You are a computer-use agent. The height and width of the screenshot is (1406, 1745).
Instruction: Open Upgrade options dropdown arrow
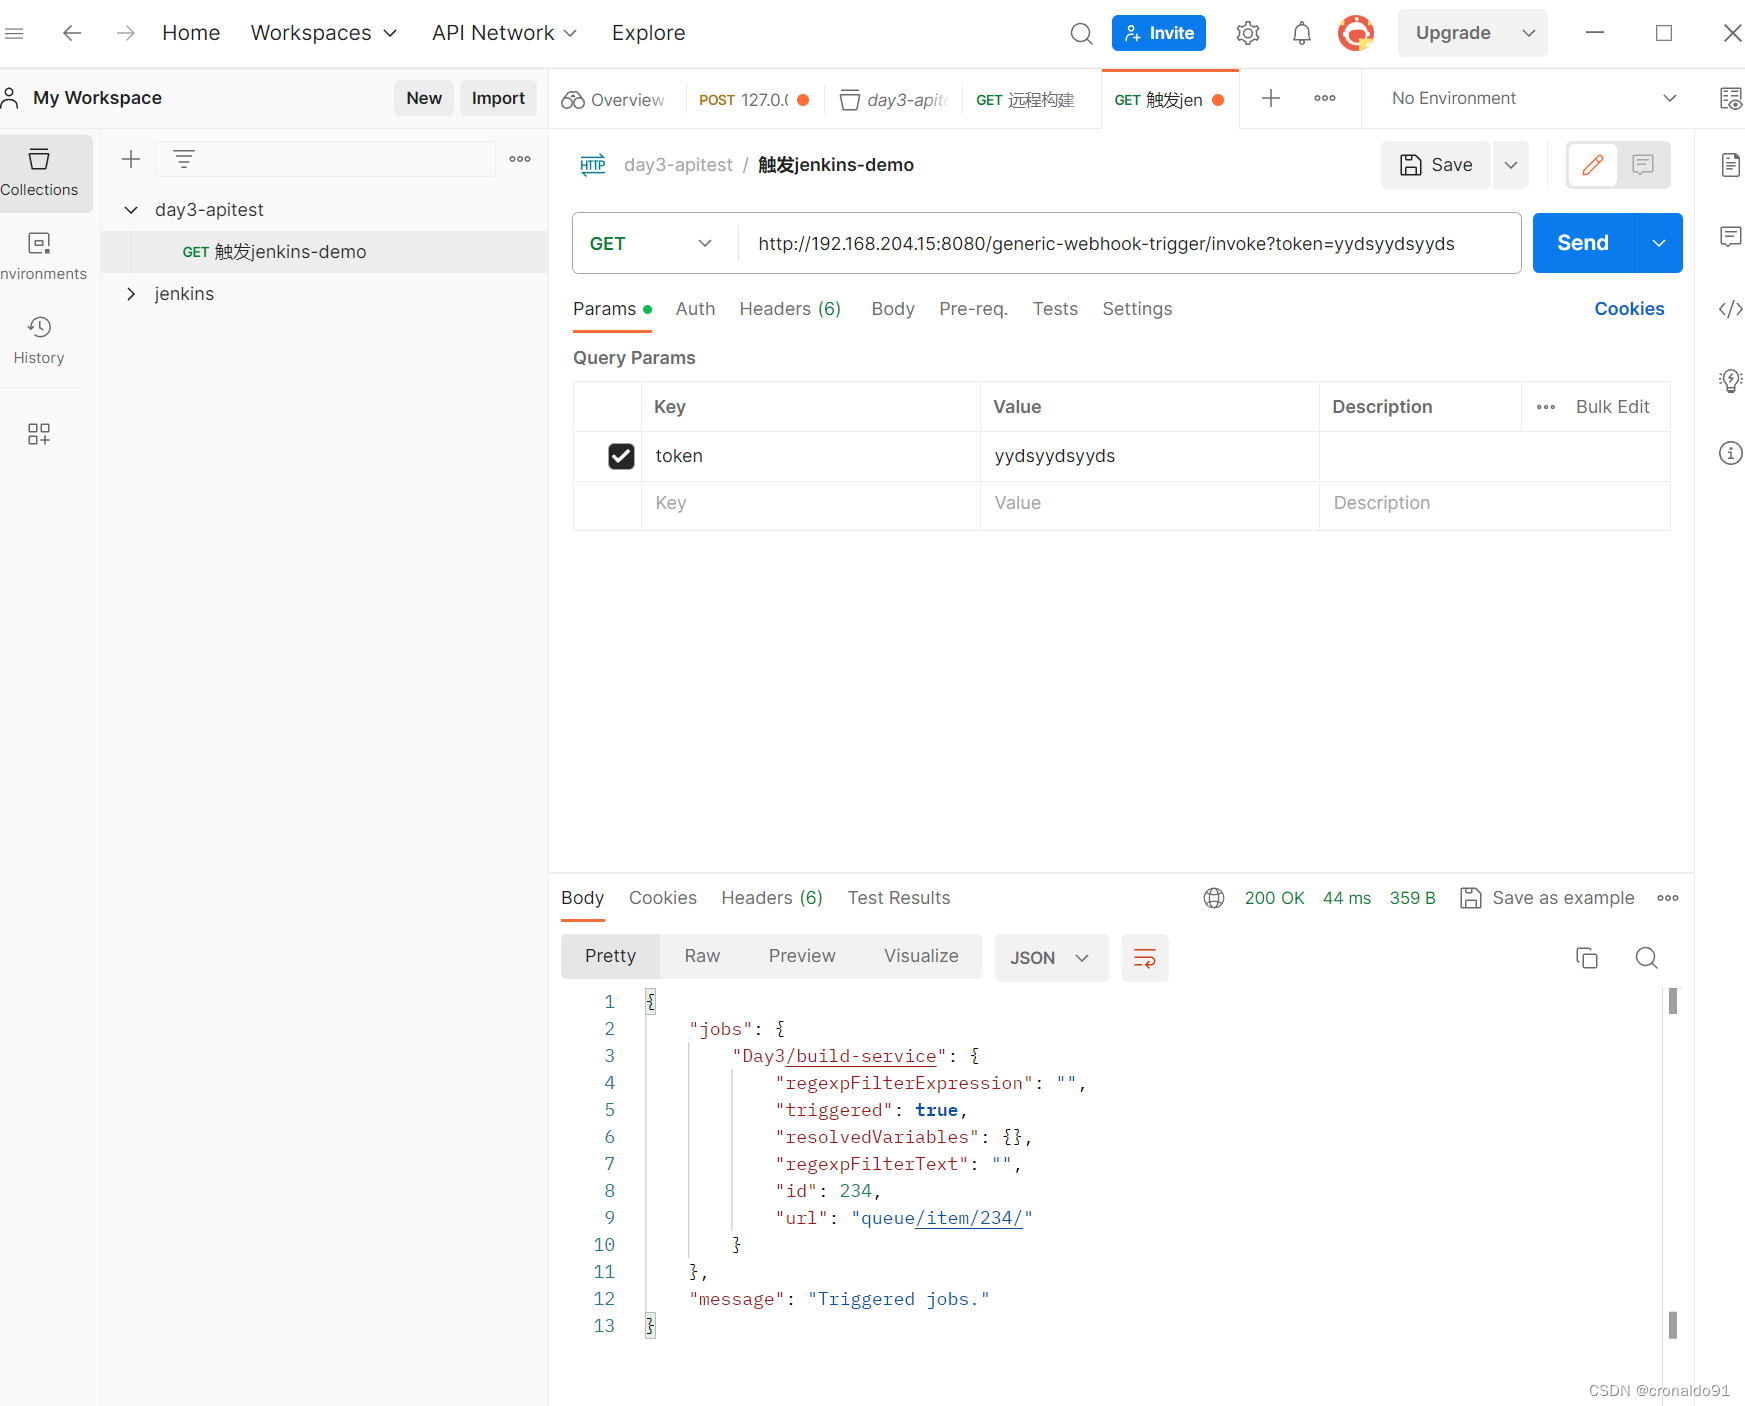tap(1529, 33)
